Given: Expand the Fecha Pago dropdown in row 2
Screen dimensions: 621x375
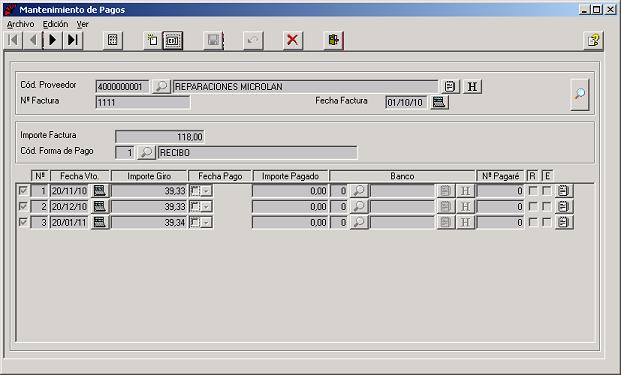Looking at the screenshot, I should (206, 207).
